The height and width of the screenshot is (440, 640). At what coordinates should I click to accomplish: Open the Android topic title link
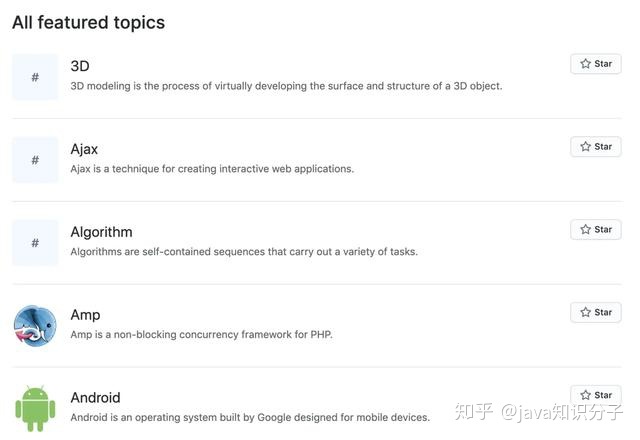pos(96,398)
